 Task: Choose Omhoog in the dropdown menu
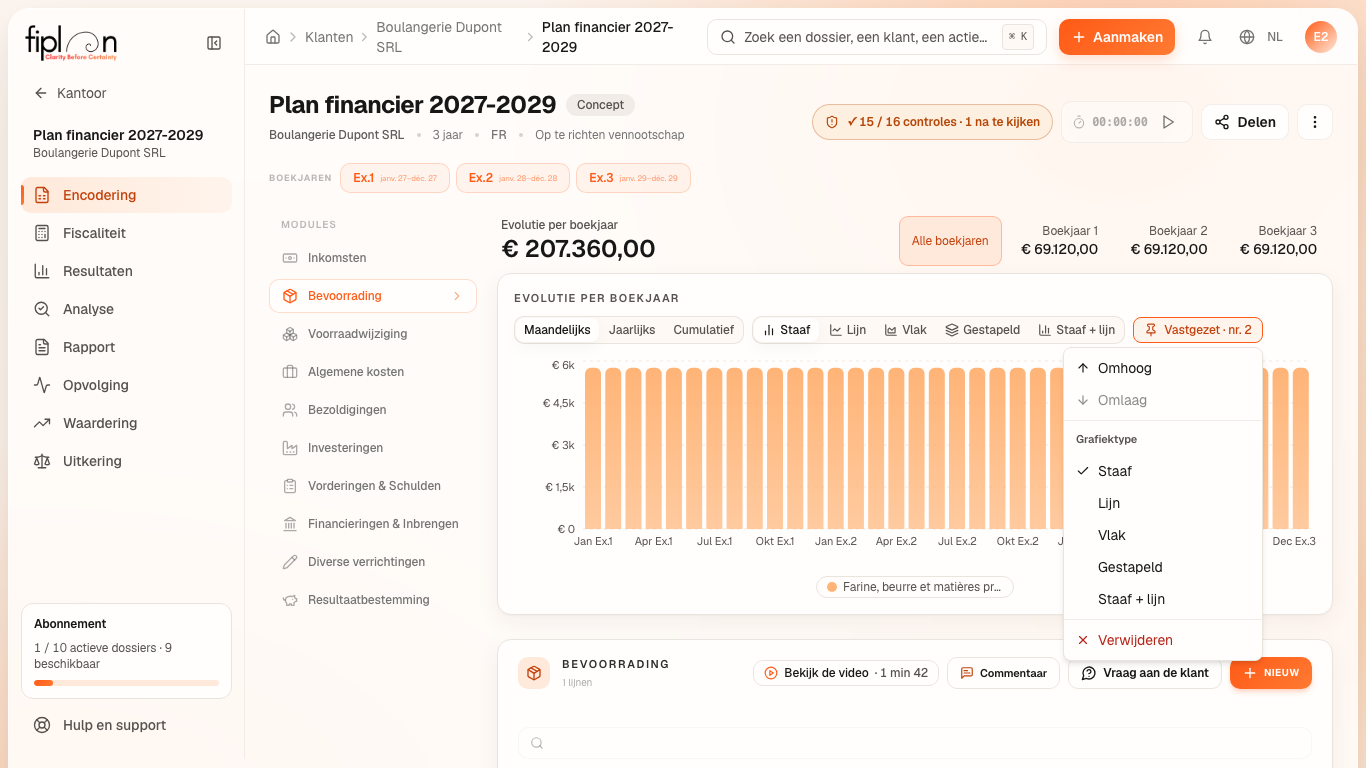pos(1163,368)
